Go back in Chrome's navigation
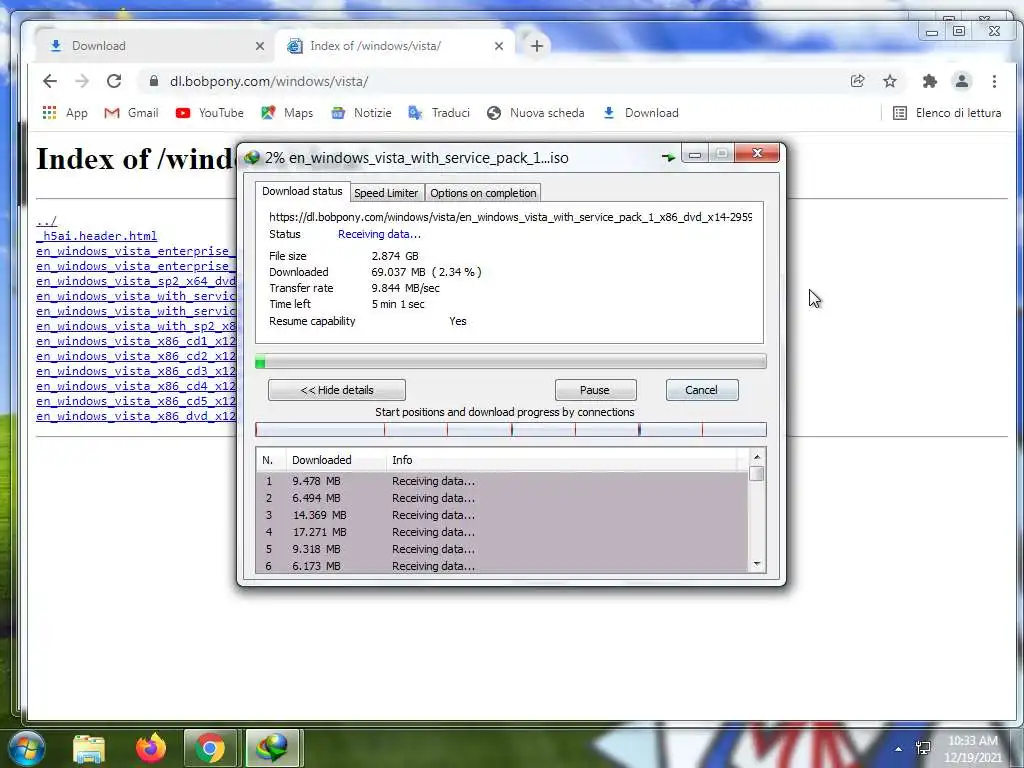This screenshot has height=768, width=1024. tap(50, 81)
